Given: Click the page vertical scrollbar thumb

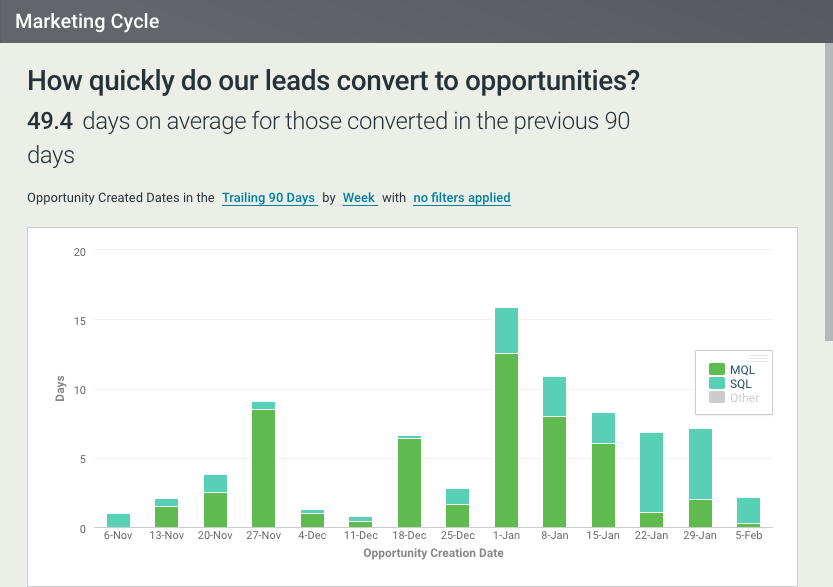Looking at the screenshot, I should point(828,170).
